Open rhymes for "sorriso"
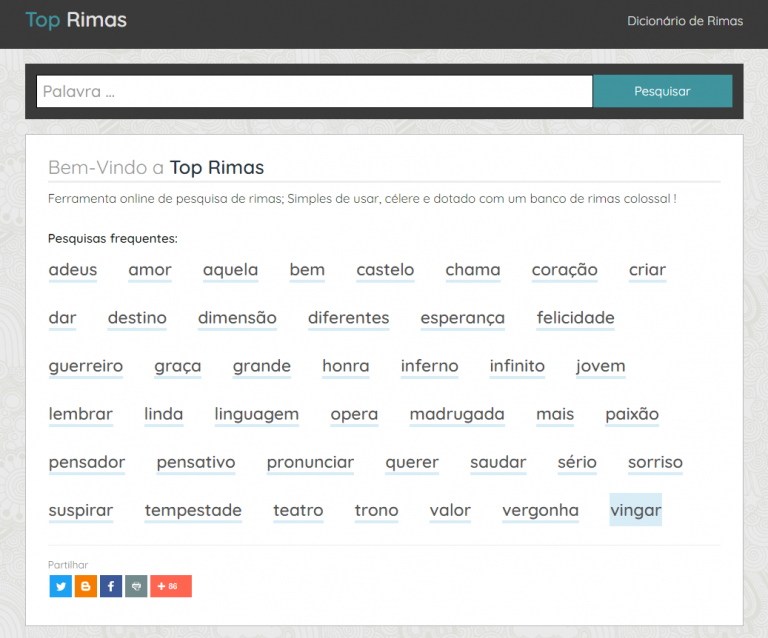768x638 pixels. point(655,462)
